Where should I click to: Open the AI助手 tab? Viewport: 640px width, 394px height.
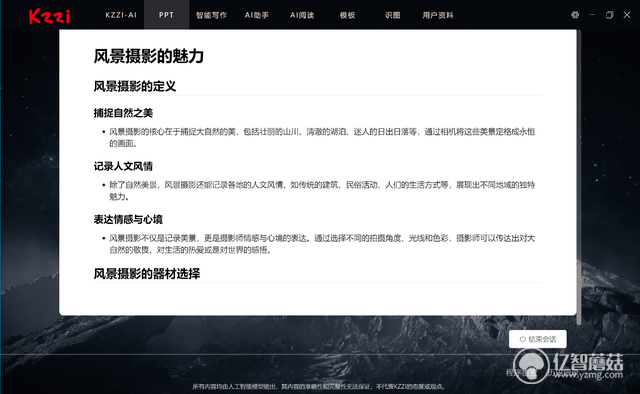tap(257, 15)
